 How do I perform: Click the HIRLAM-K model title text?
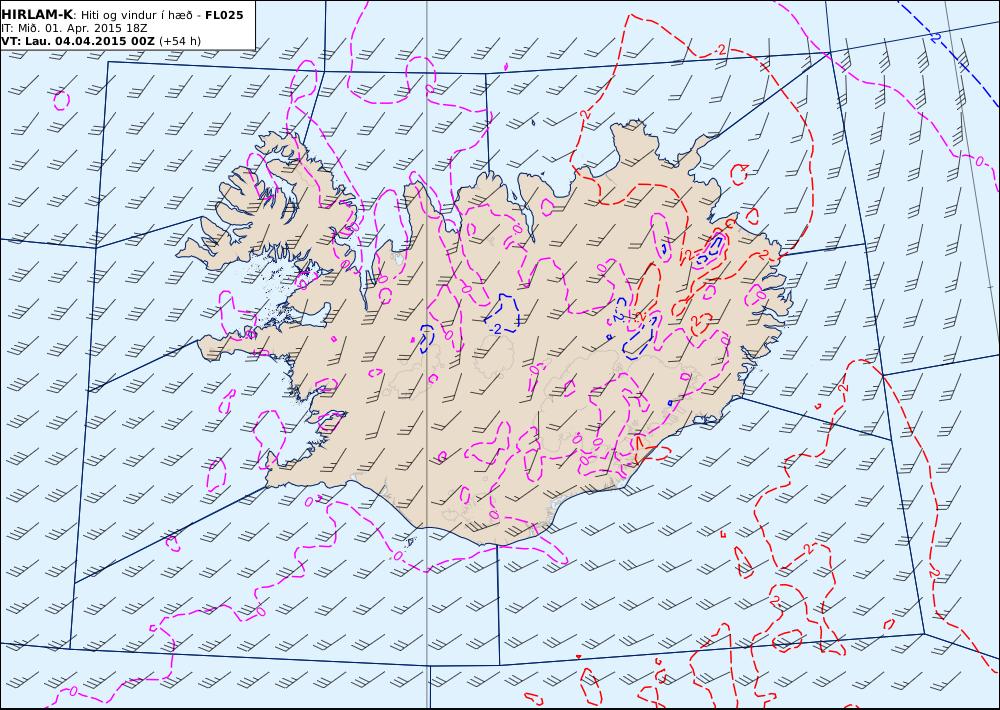pos(37,15)
